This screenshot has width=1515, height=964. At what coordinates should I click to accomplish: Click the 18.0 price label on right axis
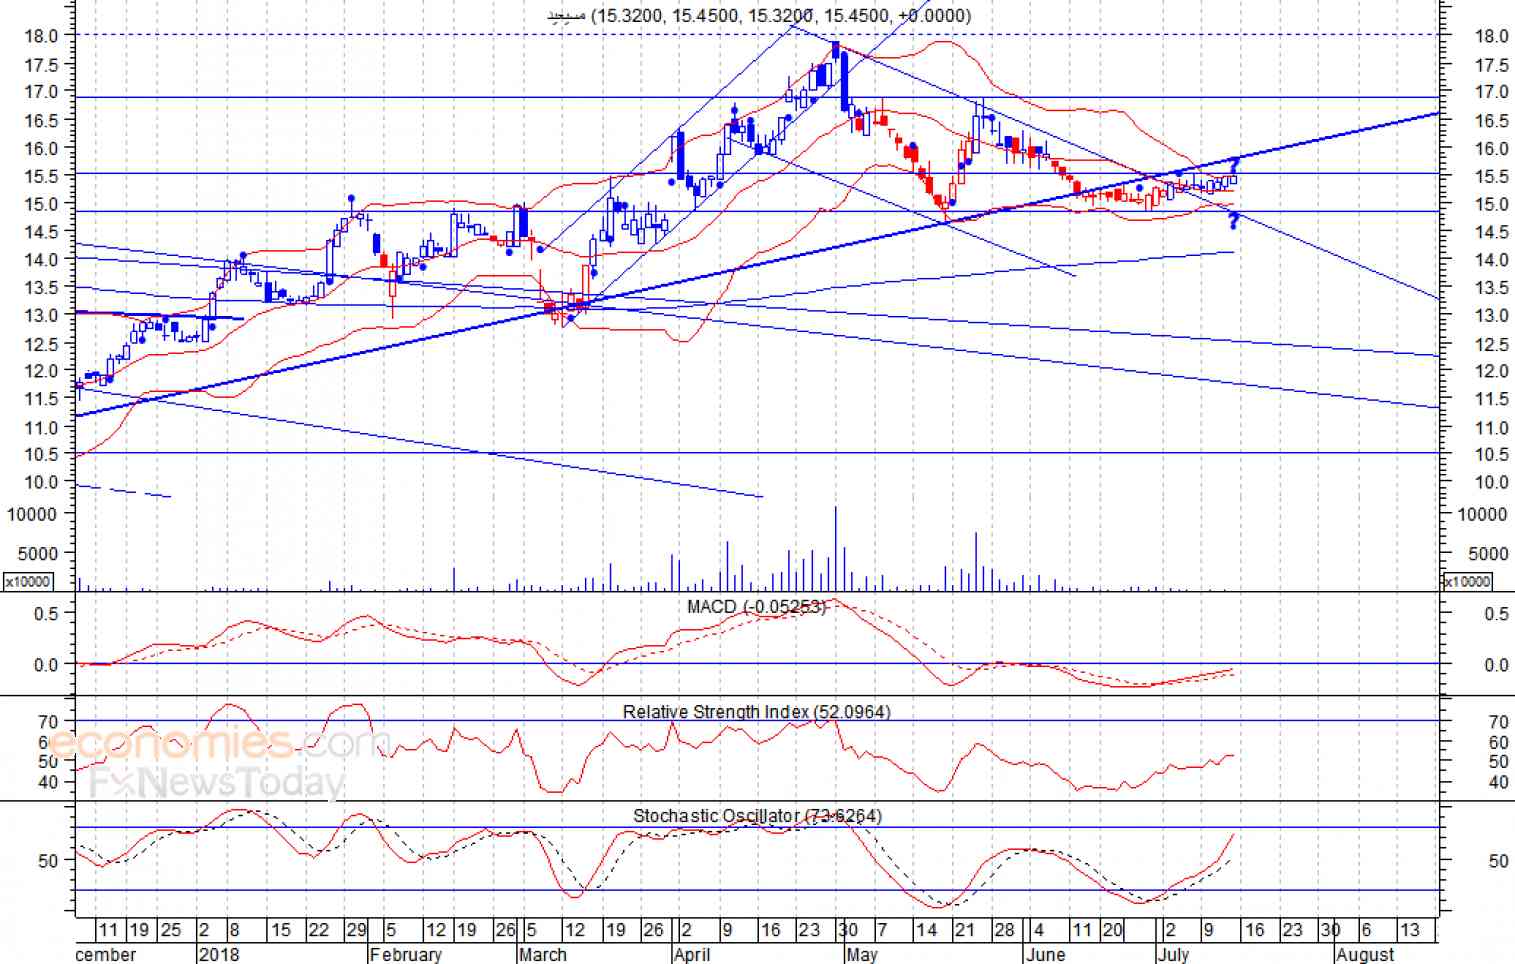(1491, 36)
